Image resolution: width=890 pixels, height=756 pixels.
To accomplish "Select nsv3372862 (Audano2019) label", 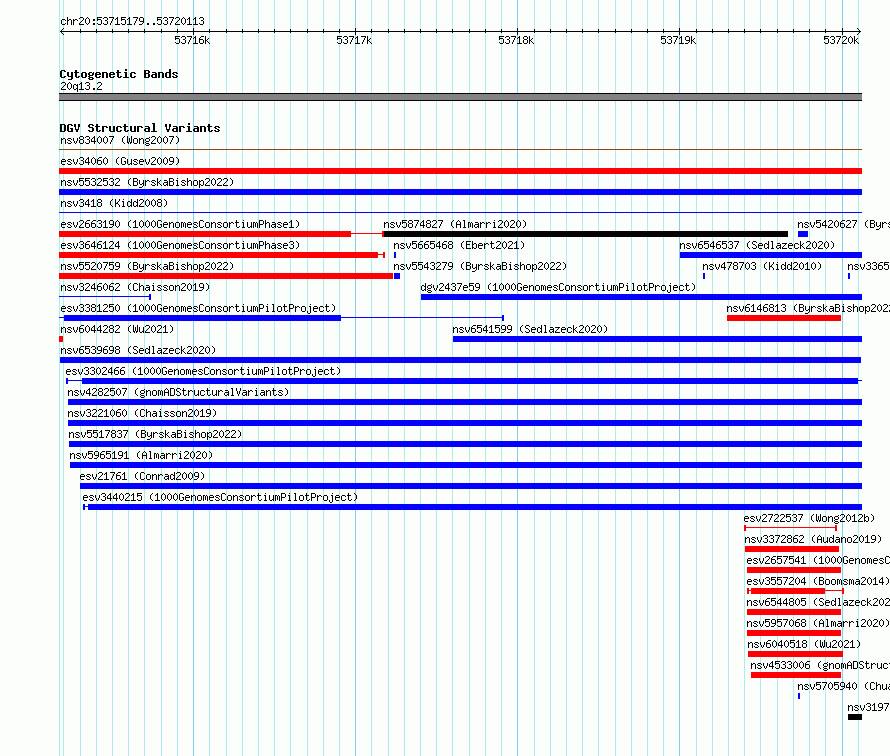I will 813,539.
